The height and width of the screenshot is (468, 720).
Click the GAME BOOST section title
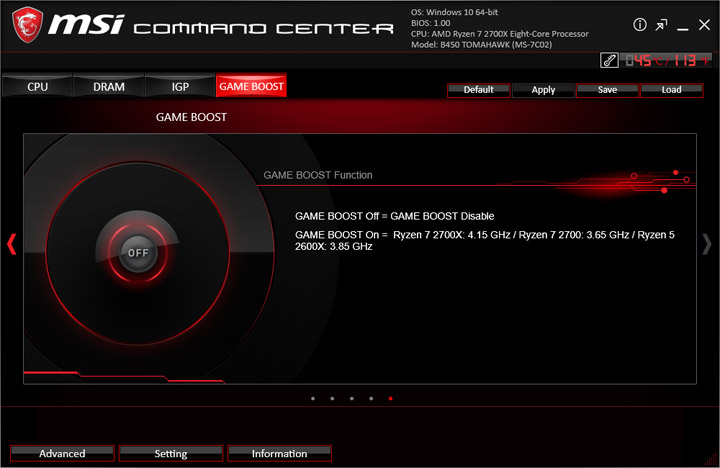[191, 117]
